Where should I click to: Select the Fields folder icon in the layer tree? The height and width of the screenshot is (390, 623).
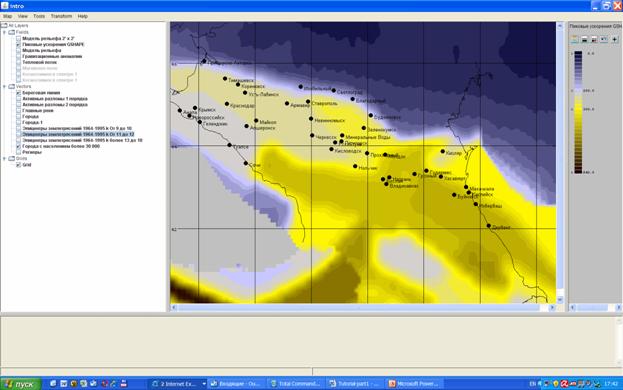tap(12, 32)
